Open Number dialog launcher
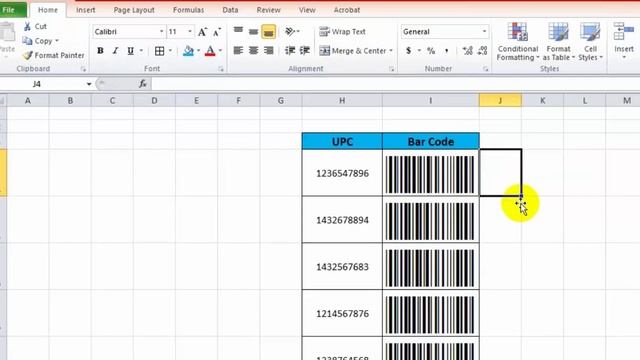640x360 pixels. [485, 69]
